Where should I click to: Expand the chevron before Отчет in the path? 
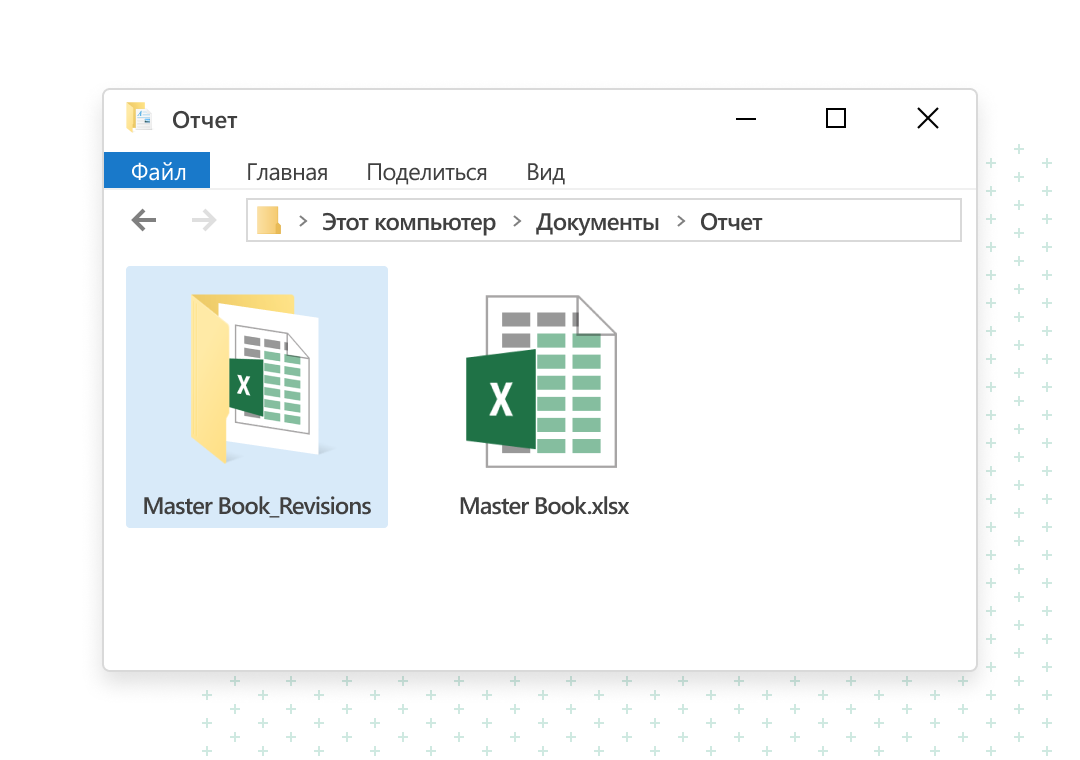point(681,221)
